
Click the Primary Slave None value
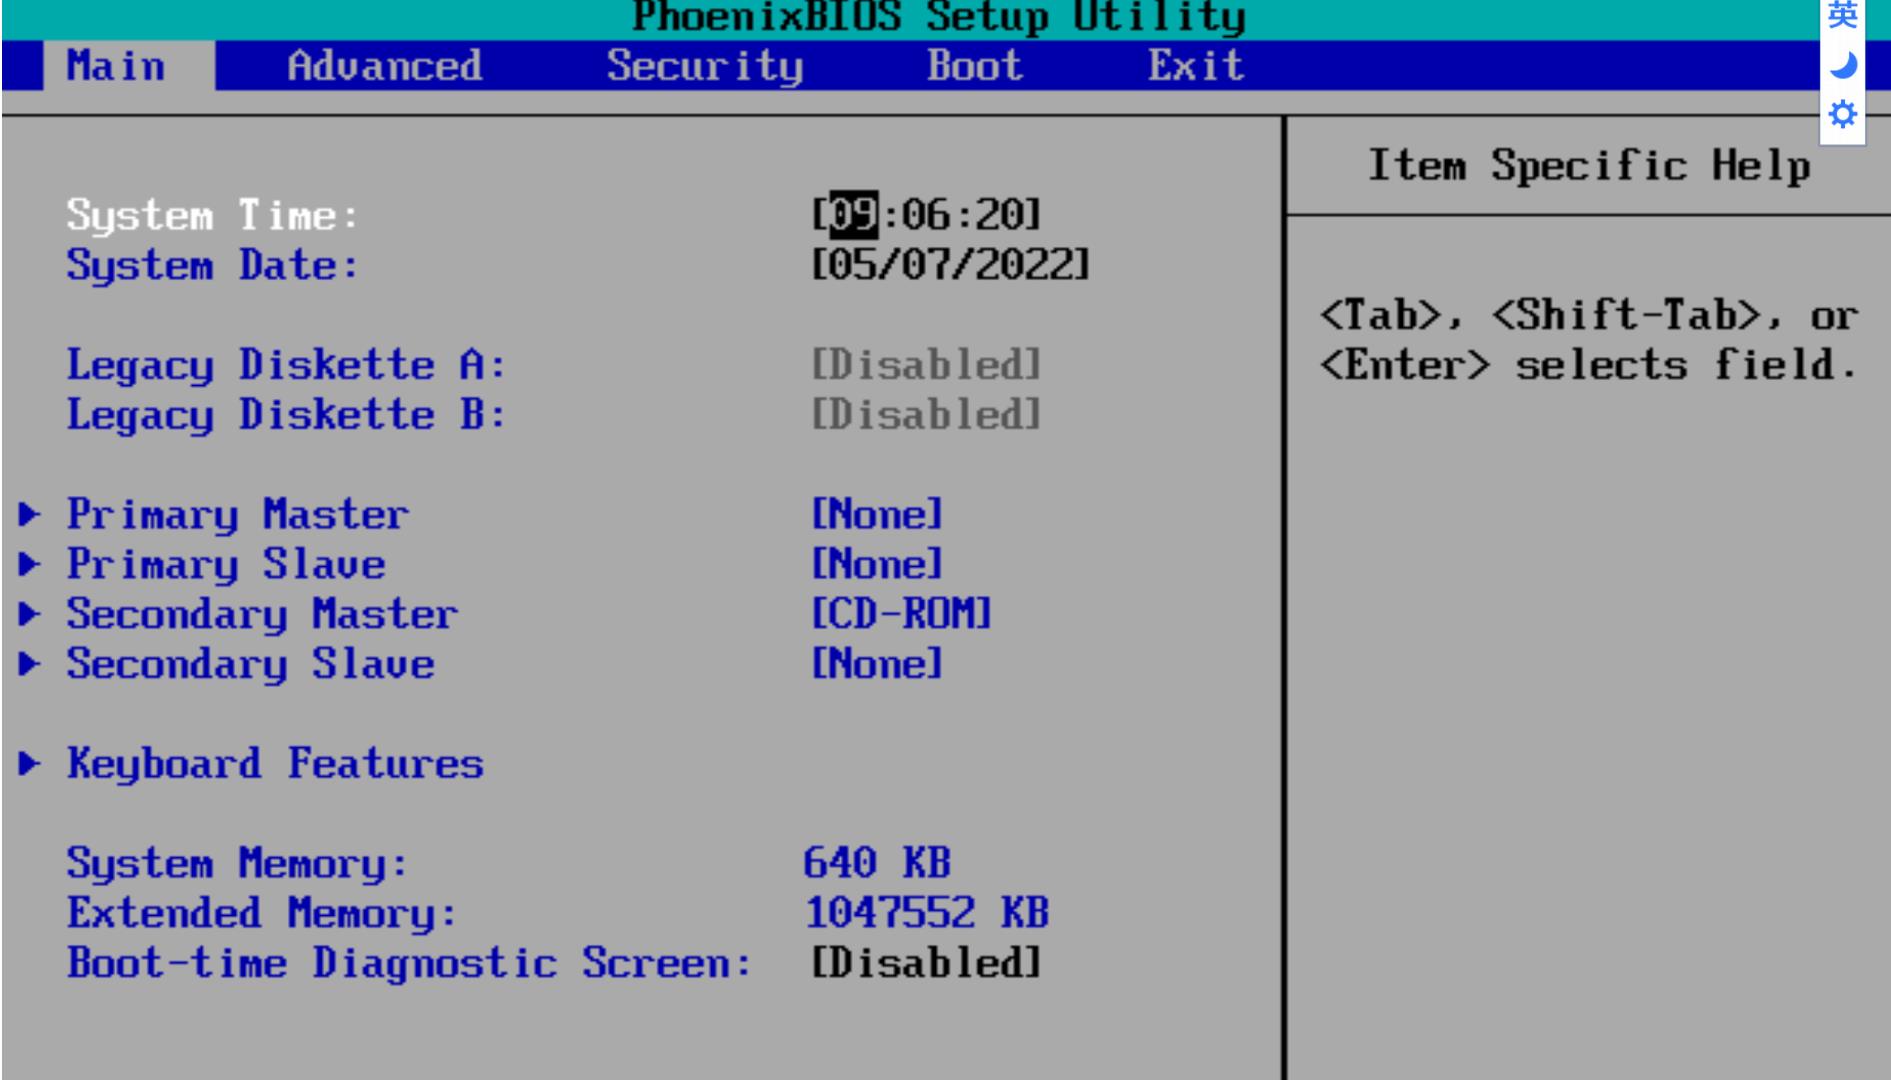877,565
